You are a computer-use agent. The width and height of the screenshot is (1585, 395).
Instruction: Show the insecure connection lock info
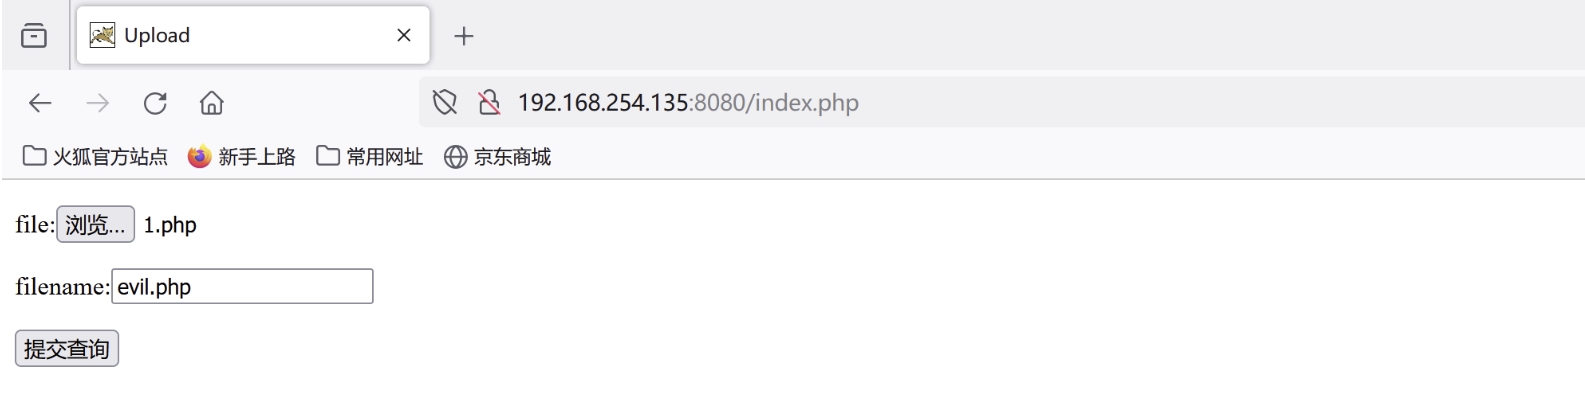point(488,102)
